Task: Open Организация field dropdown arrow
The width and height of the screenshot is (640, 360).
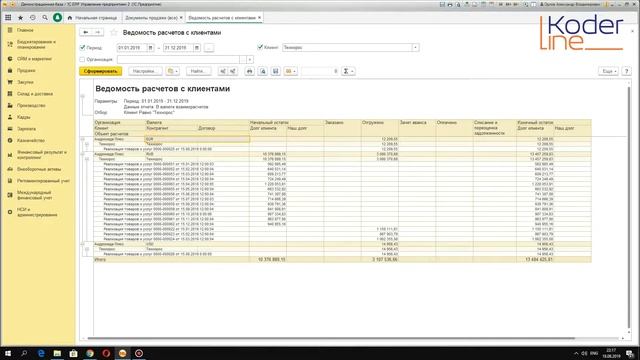Action: 250,60
